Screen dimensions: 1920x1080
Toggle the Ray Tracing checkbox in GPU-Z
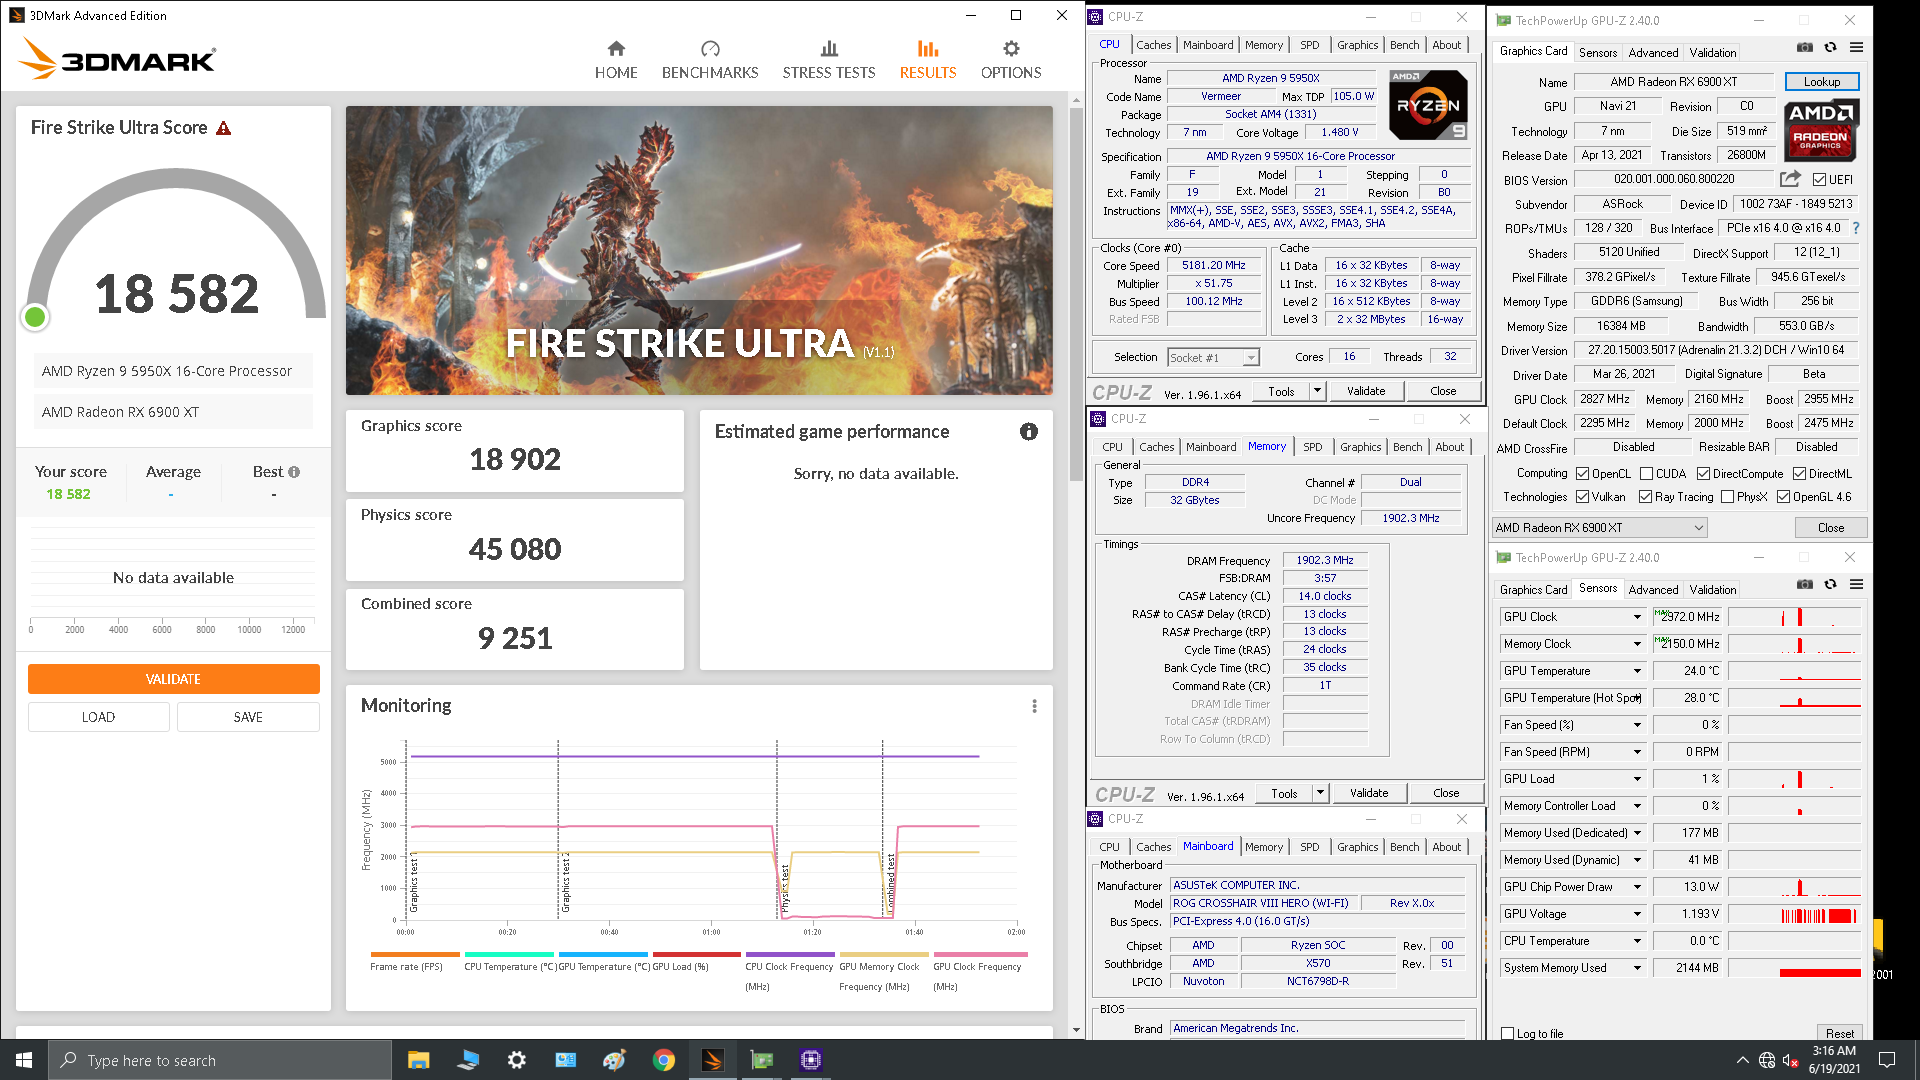[x=1645, y=497]
